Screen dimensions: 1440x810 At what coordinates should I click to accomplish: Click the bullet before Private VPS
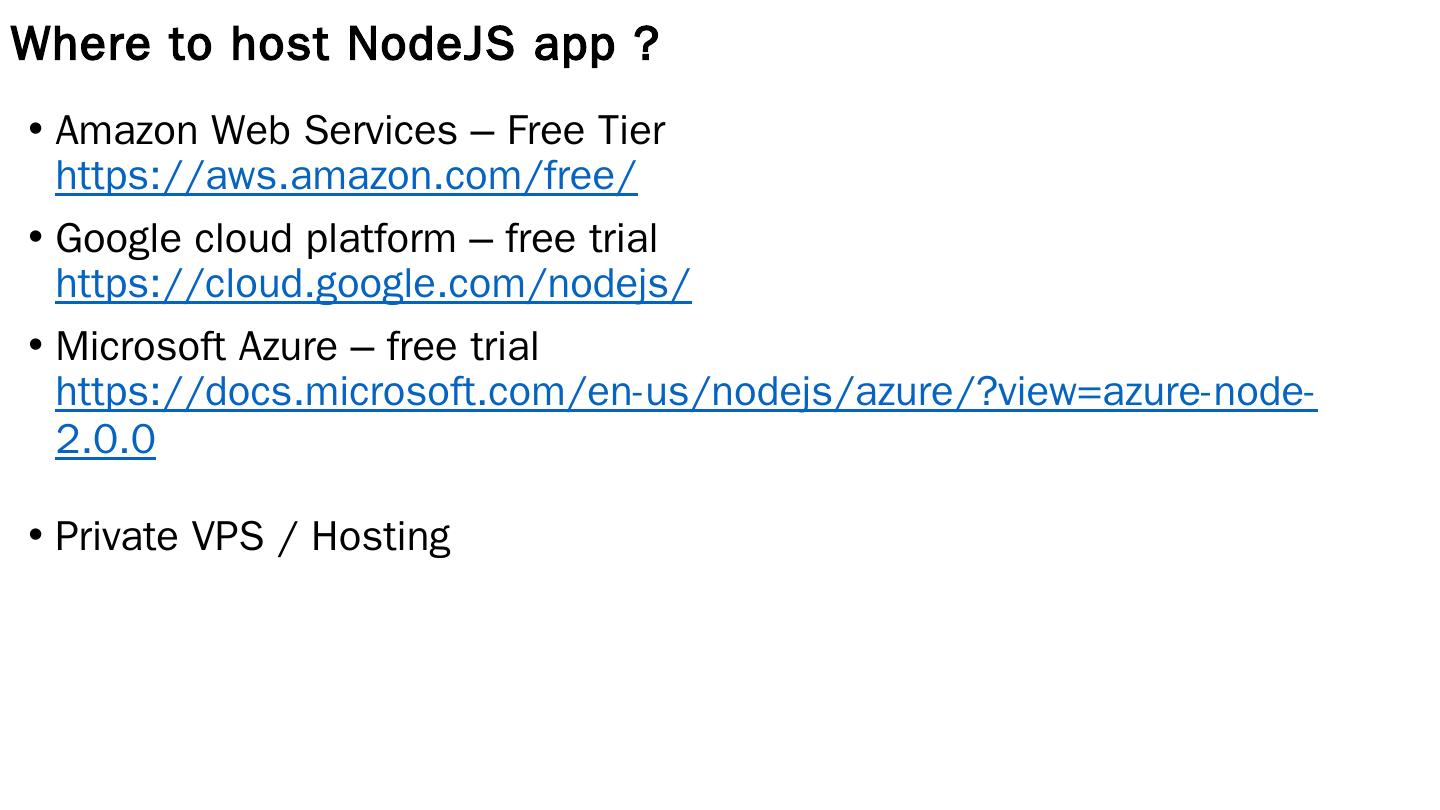point(36,536)
